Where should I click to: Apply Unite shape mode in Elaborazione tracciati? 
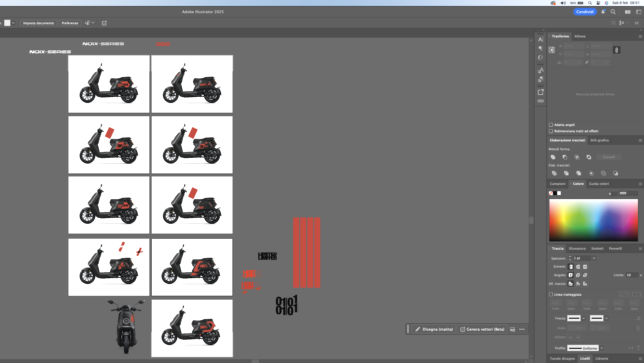pos(553,157)
